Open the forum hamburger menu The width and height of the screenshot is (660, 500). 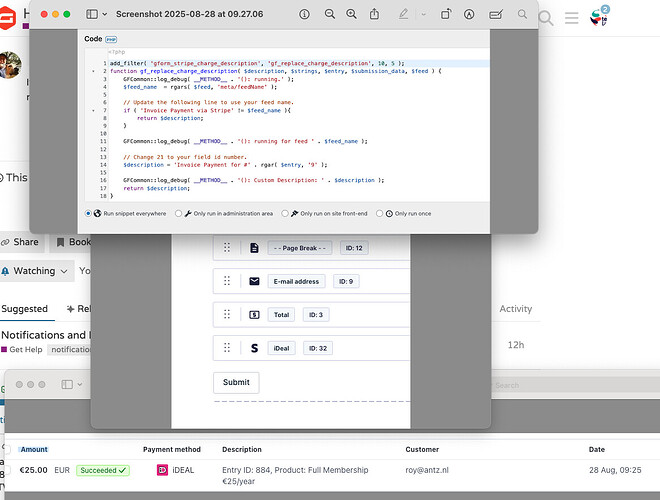572,18
